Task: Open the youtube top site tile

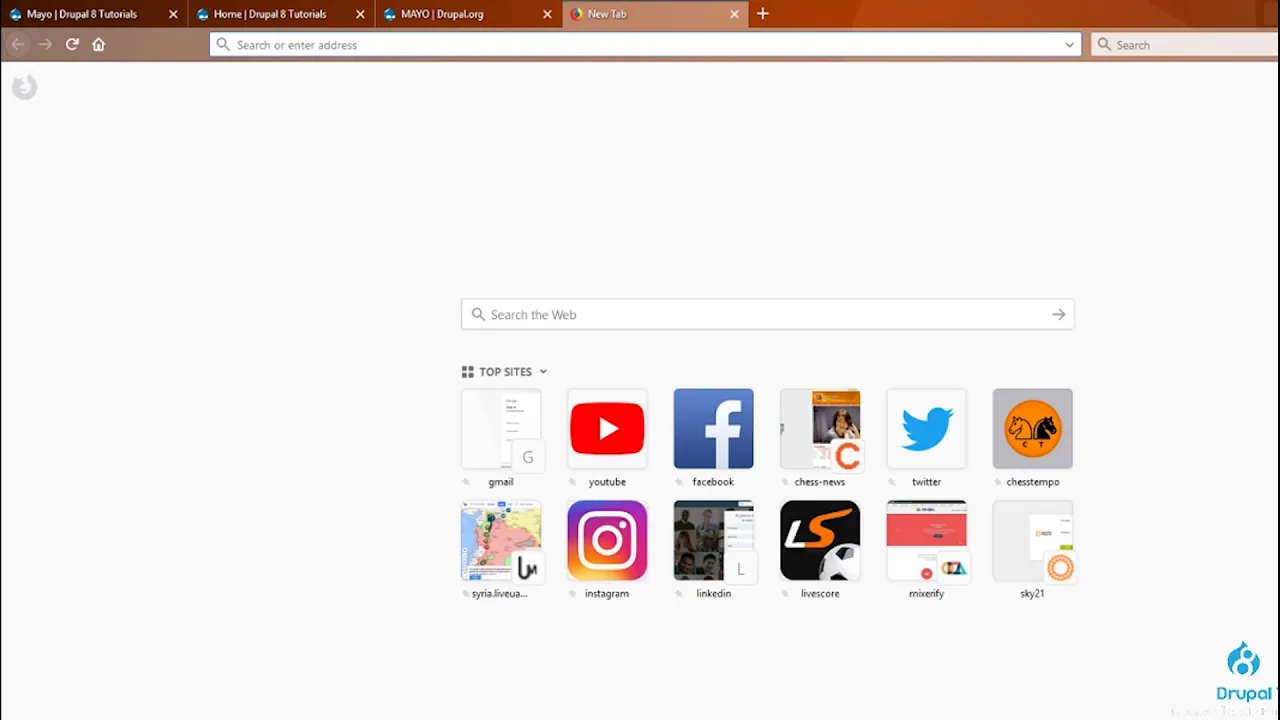Action: tap(607, 428)
